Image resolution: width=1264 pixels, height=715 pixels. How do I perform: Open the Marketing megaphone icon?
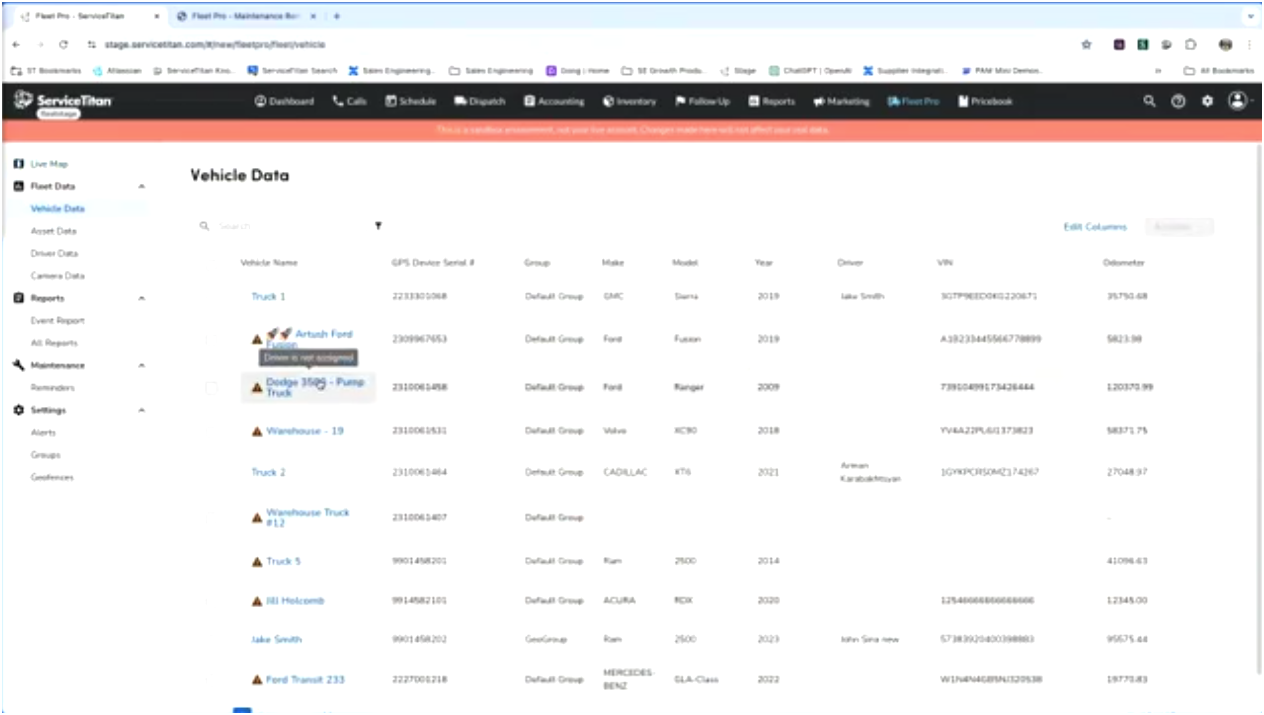click(x=818, y=101)
